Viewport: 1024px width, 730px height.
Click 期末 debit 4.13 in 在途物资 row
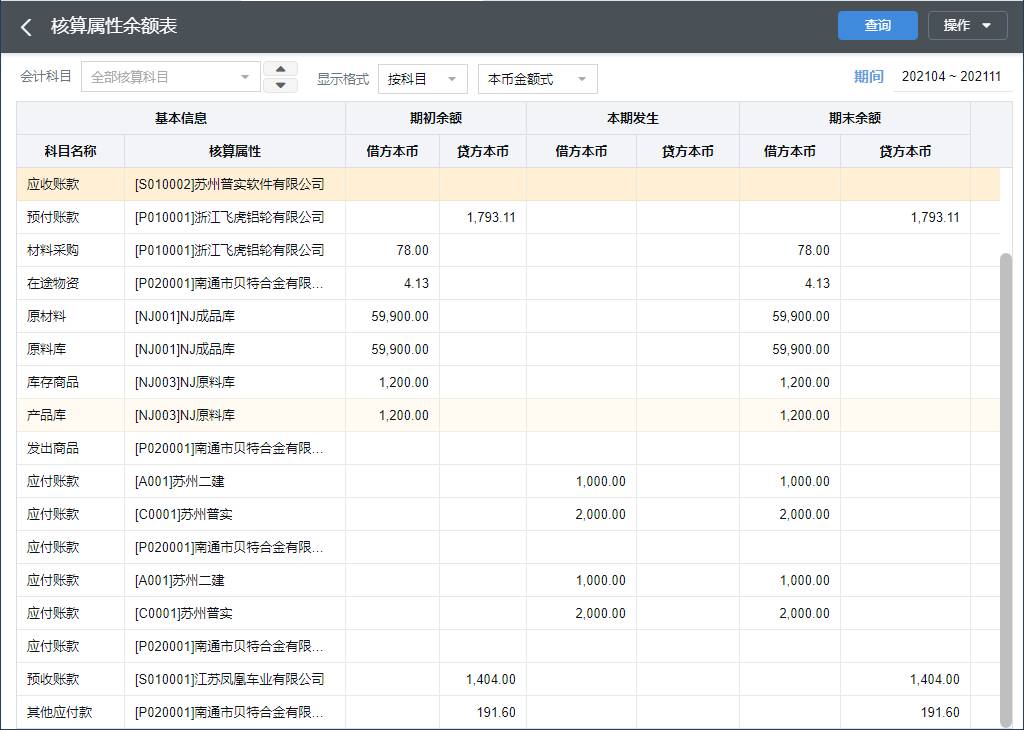pos(790,283)
